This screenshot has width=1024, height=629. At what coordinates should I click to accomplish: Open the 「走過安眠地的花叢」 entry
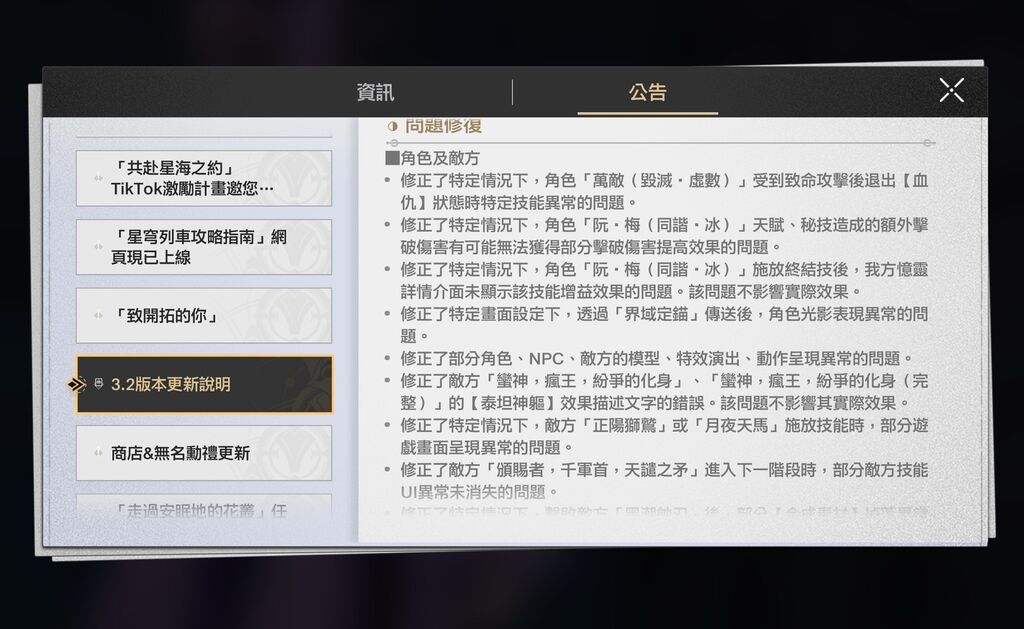tap(204, 508)
